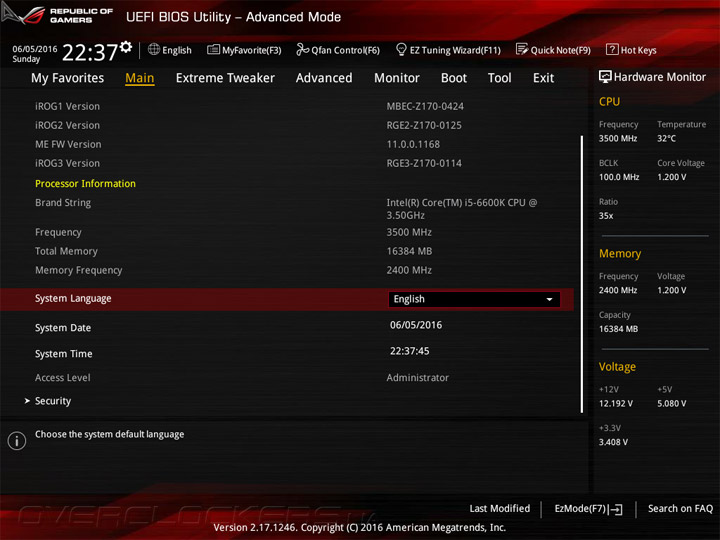
Task: Click the BCLK 100.0 MHz reading
Action: click(x=619, y=177)
